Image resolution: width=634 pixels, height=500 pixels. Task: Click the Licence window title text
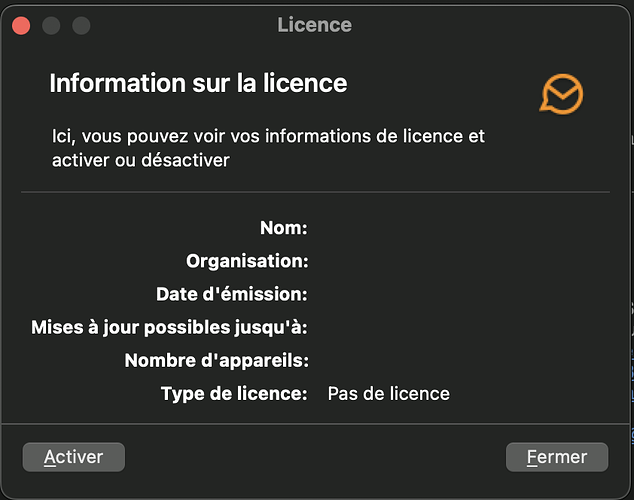click(314, 25)
